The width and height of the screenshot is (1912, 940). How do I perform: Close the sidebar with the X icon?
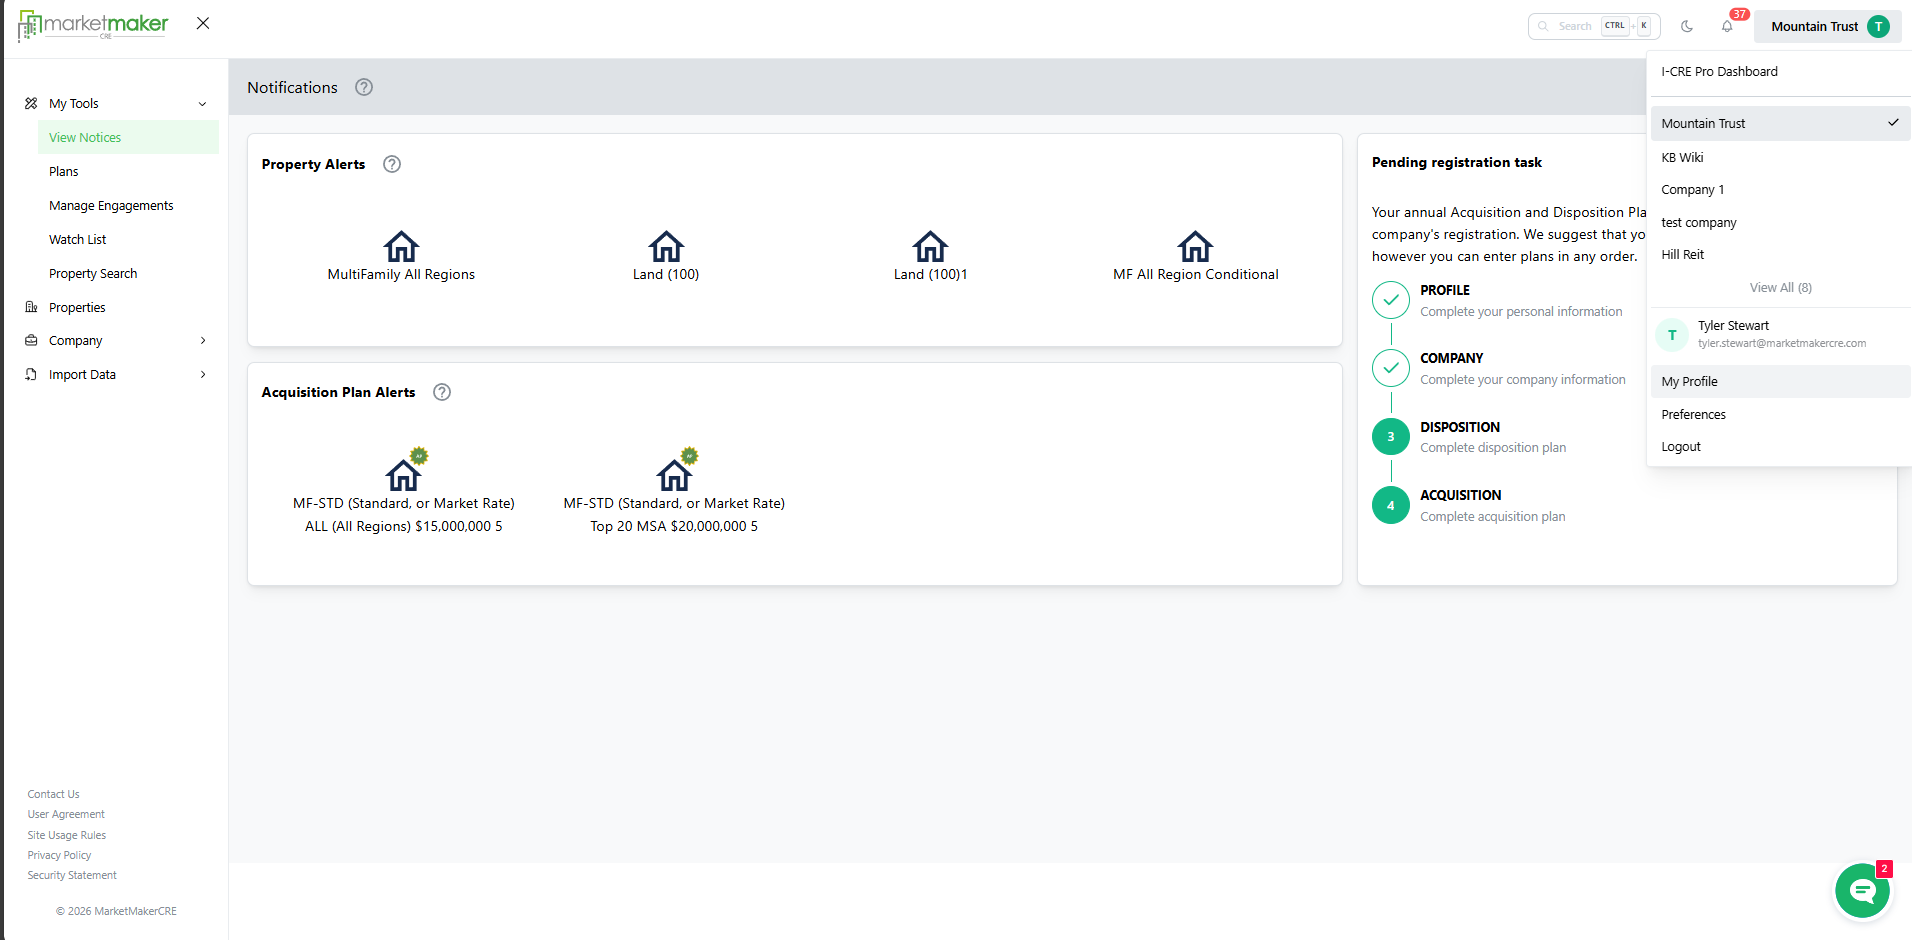(x=203, y=23)
